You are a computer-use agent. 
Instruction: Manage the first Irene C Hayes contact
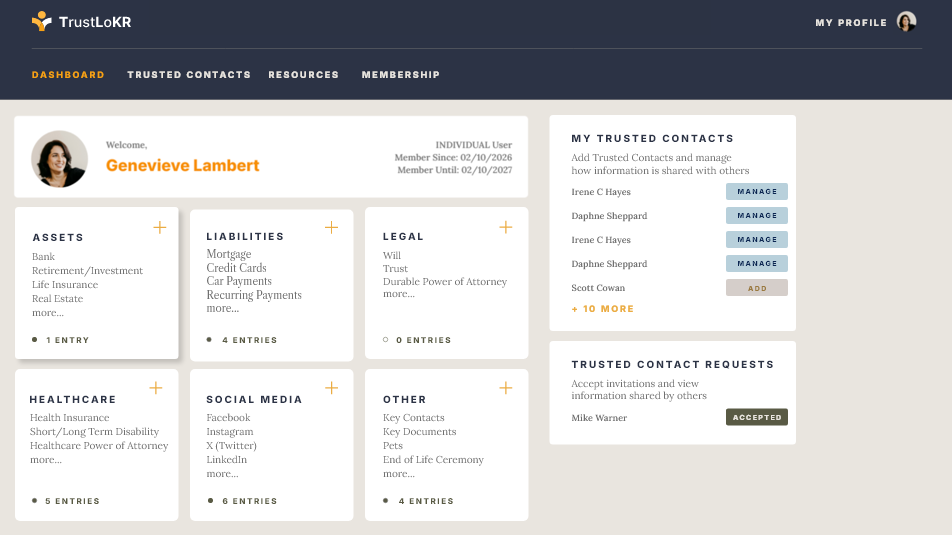click(x=756, y=191)
